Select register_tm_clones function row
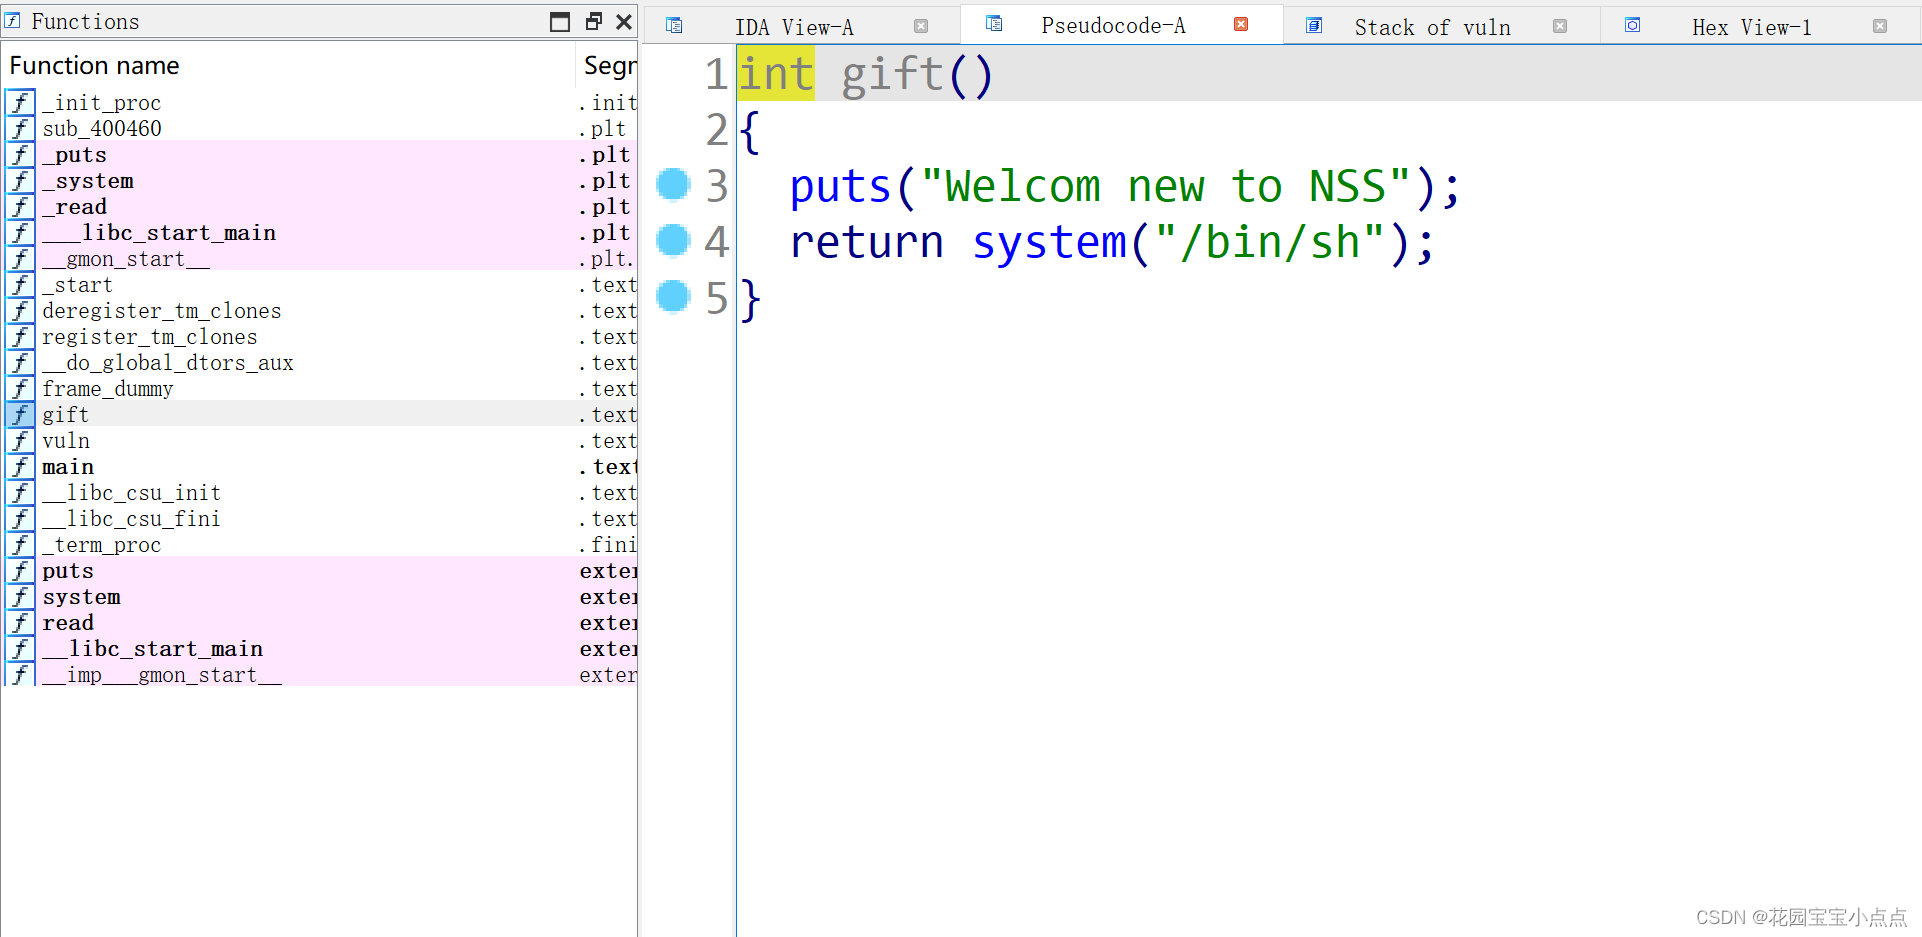The image size is (1922, 937). pos(319,337)
